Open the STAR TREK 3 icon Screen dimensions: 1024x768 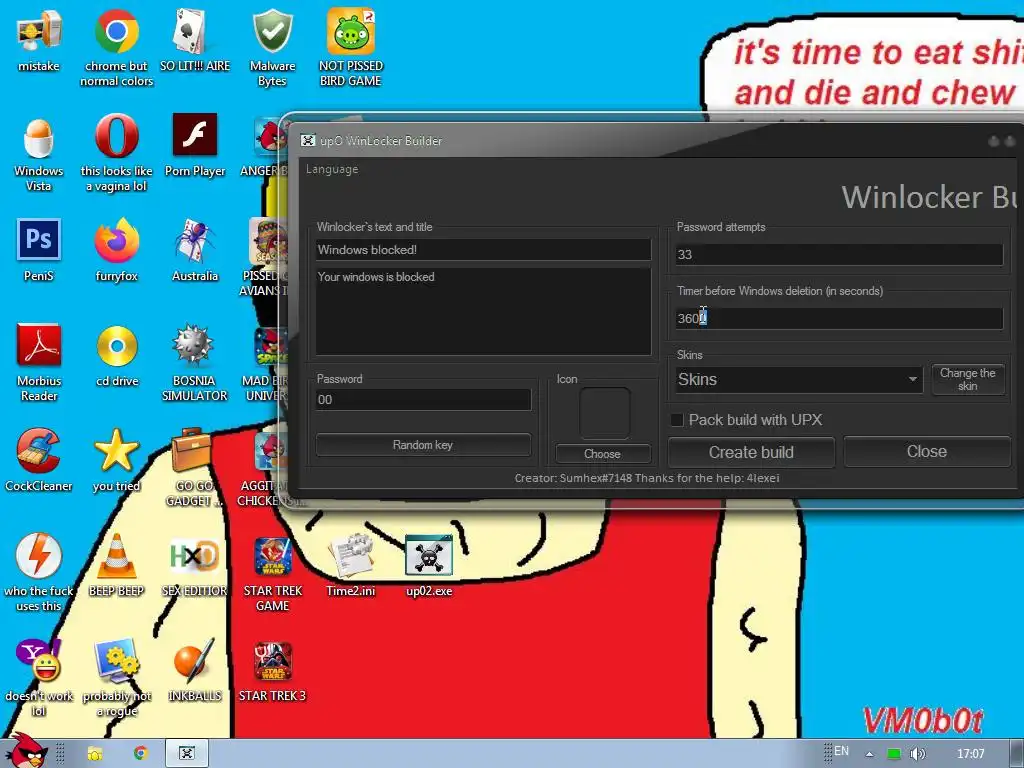pyautogui.click(x=272, y=661)
